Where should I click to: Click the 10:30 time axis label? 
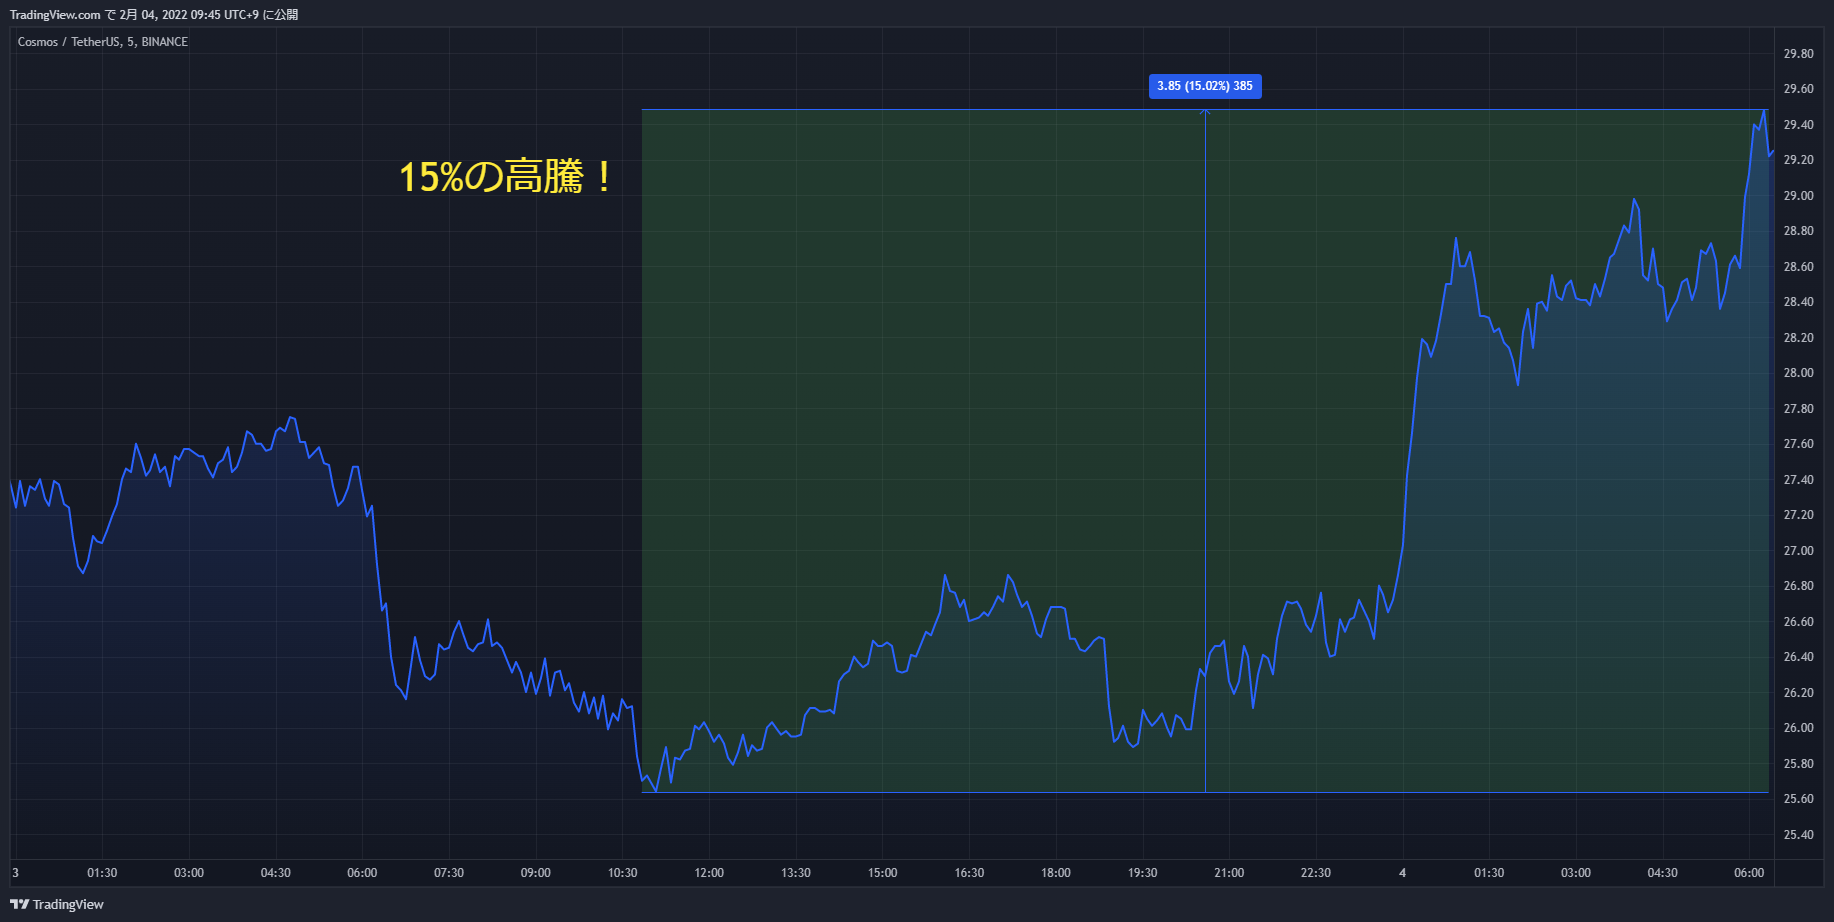[622, 873]
